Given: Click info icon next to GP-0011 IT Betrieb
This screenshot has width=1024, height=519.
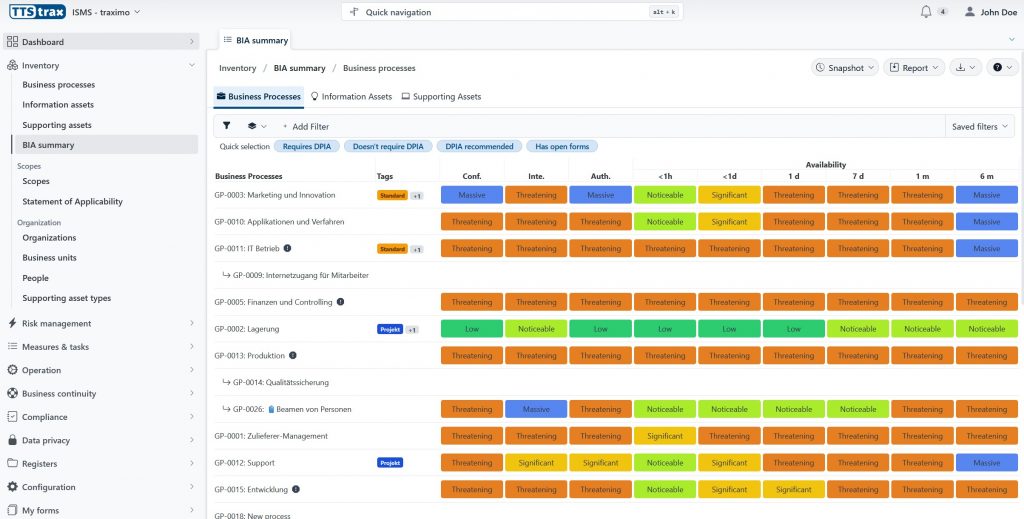Looking at the screenshot, I should coord(288,248).
